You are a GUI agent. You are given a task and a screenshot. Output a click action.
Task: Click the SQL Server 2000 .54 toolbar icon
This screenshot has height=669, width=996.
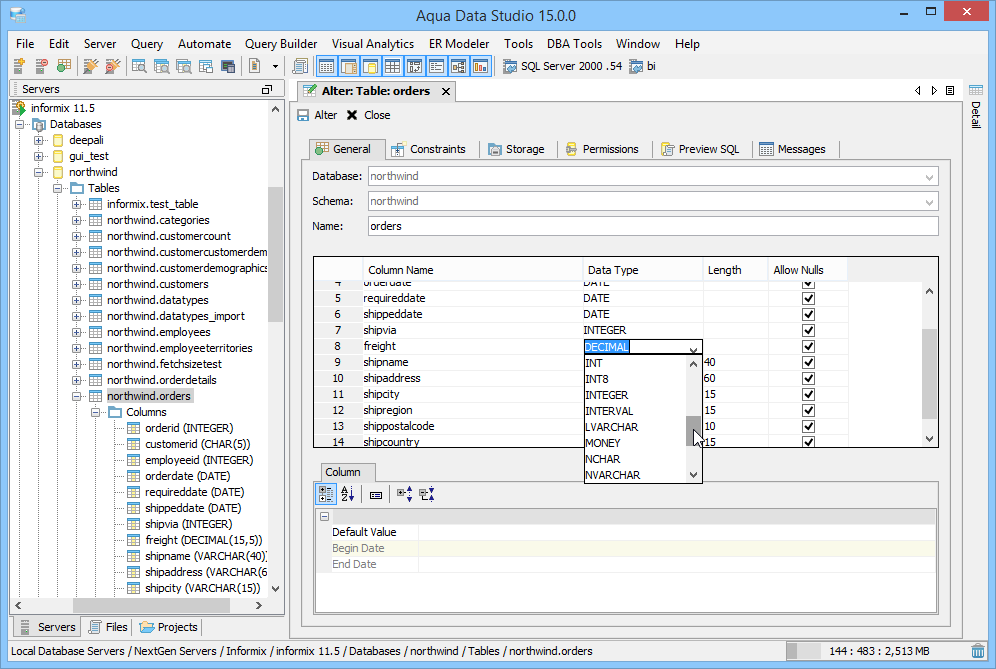(510, 67)
